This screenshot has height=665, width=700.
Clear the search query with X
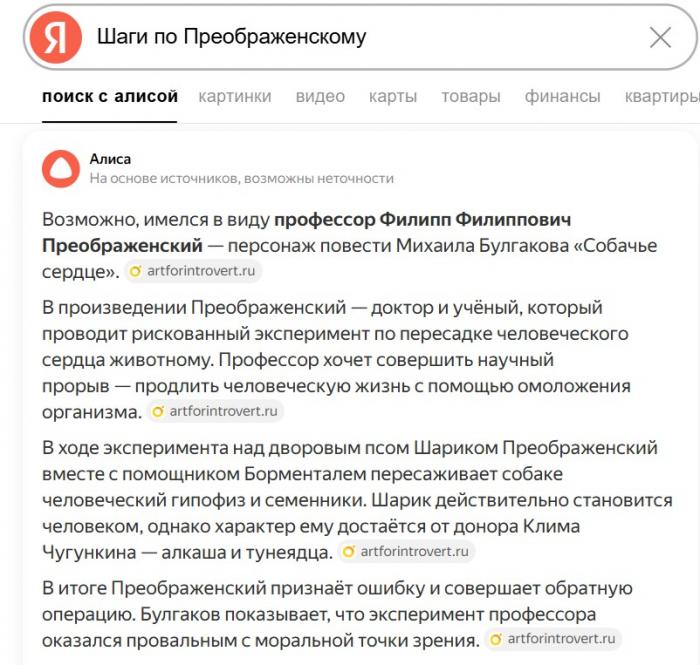[x=660, y=38]
